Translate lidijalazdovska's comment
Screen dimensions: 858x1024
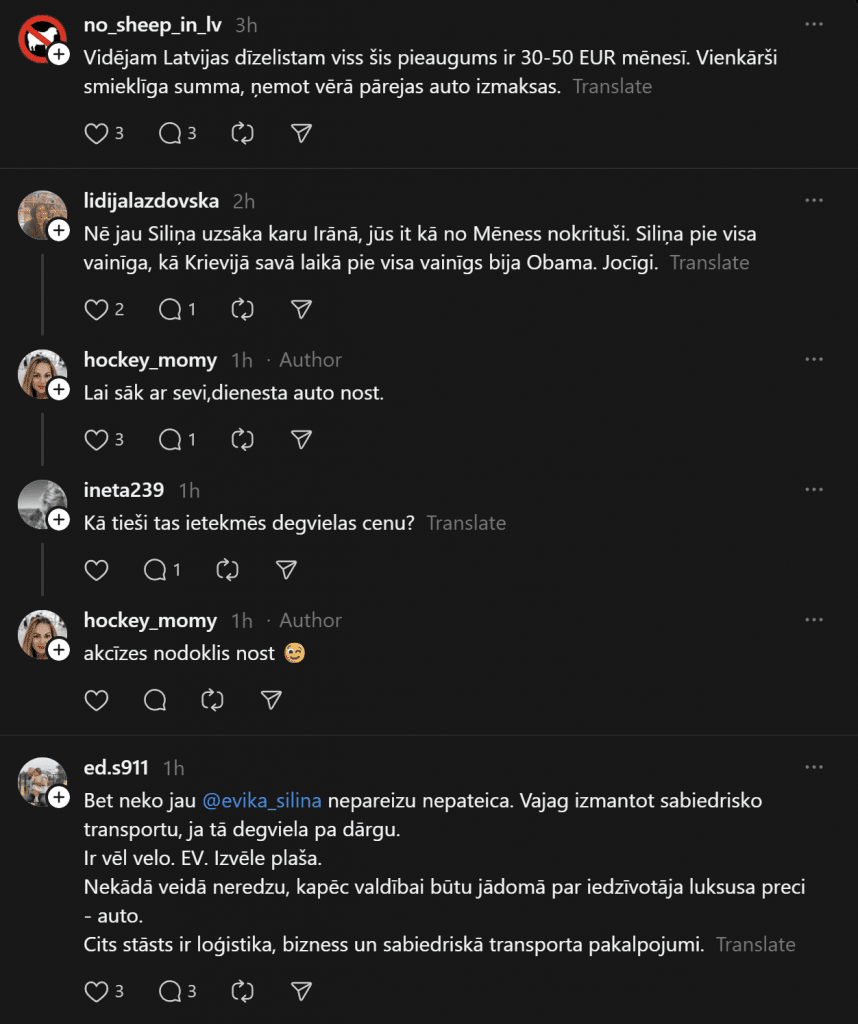click(709, 263)
